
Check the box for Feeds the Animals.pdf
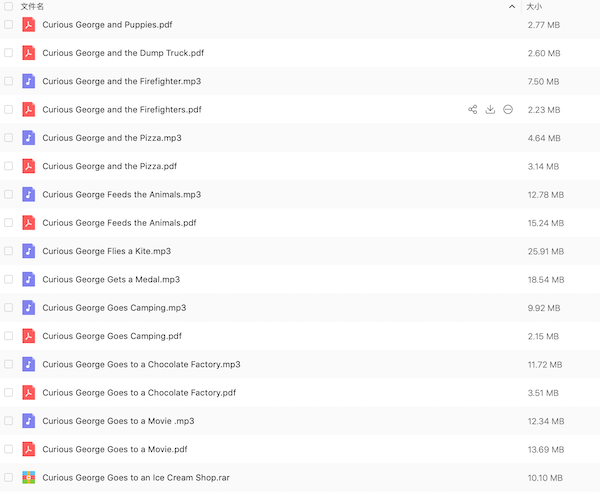click(9, 223)
